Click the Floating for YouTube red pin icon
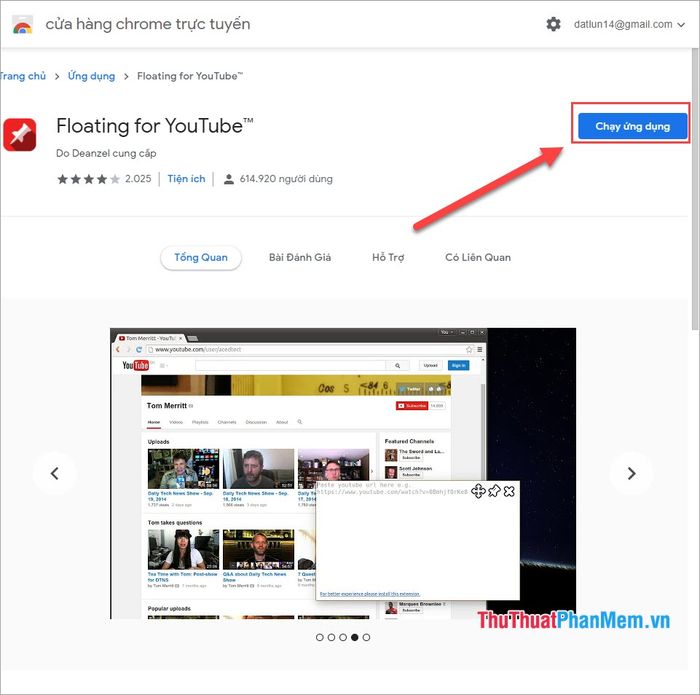 (x=20, y=135)
